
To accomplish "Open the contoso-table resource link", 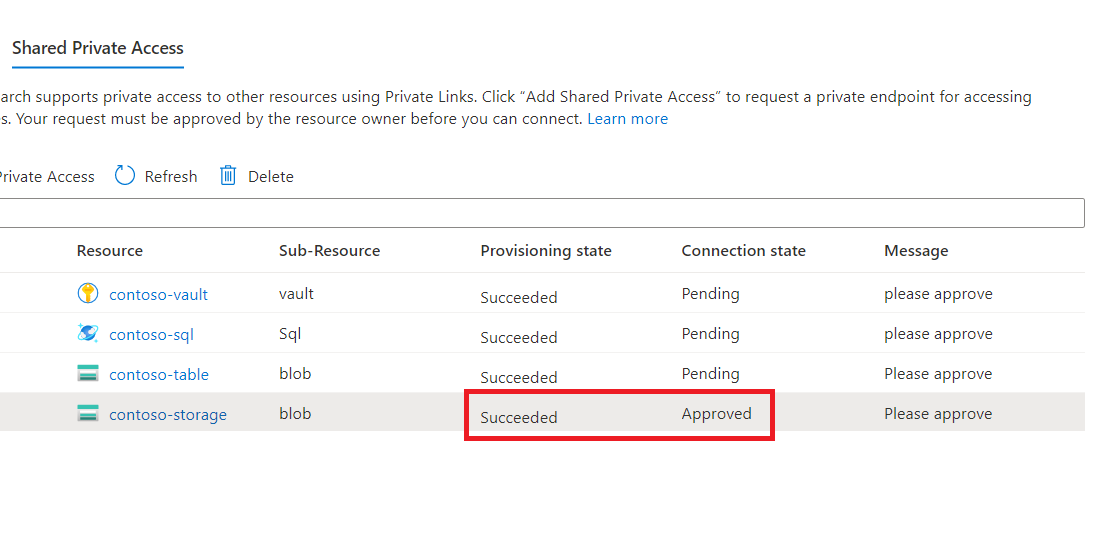I will (x=159, y=375).
